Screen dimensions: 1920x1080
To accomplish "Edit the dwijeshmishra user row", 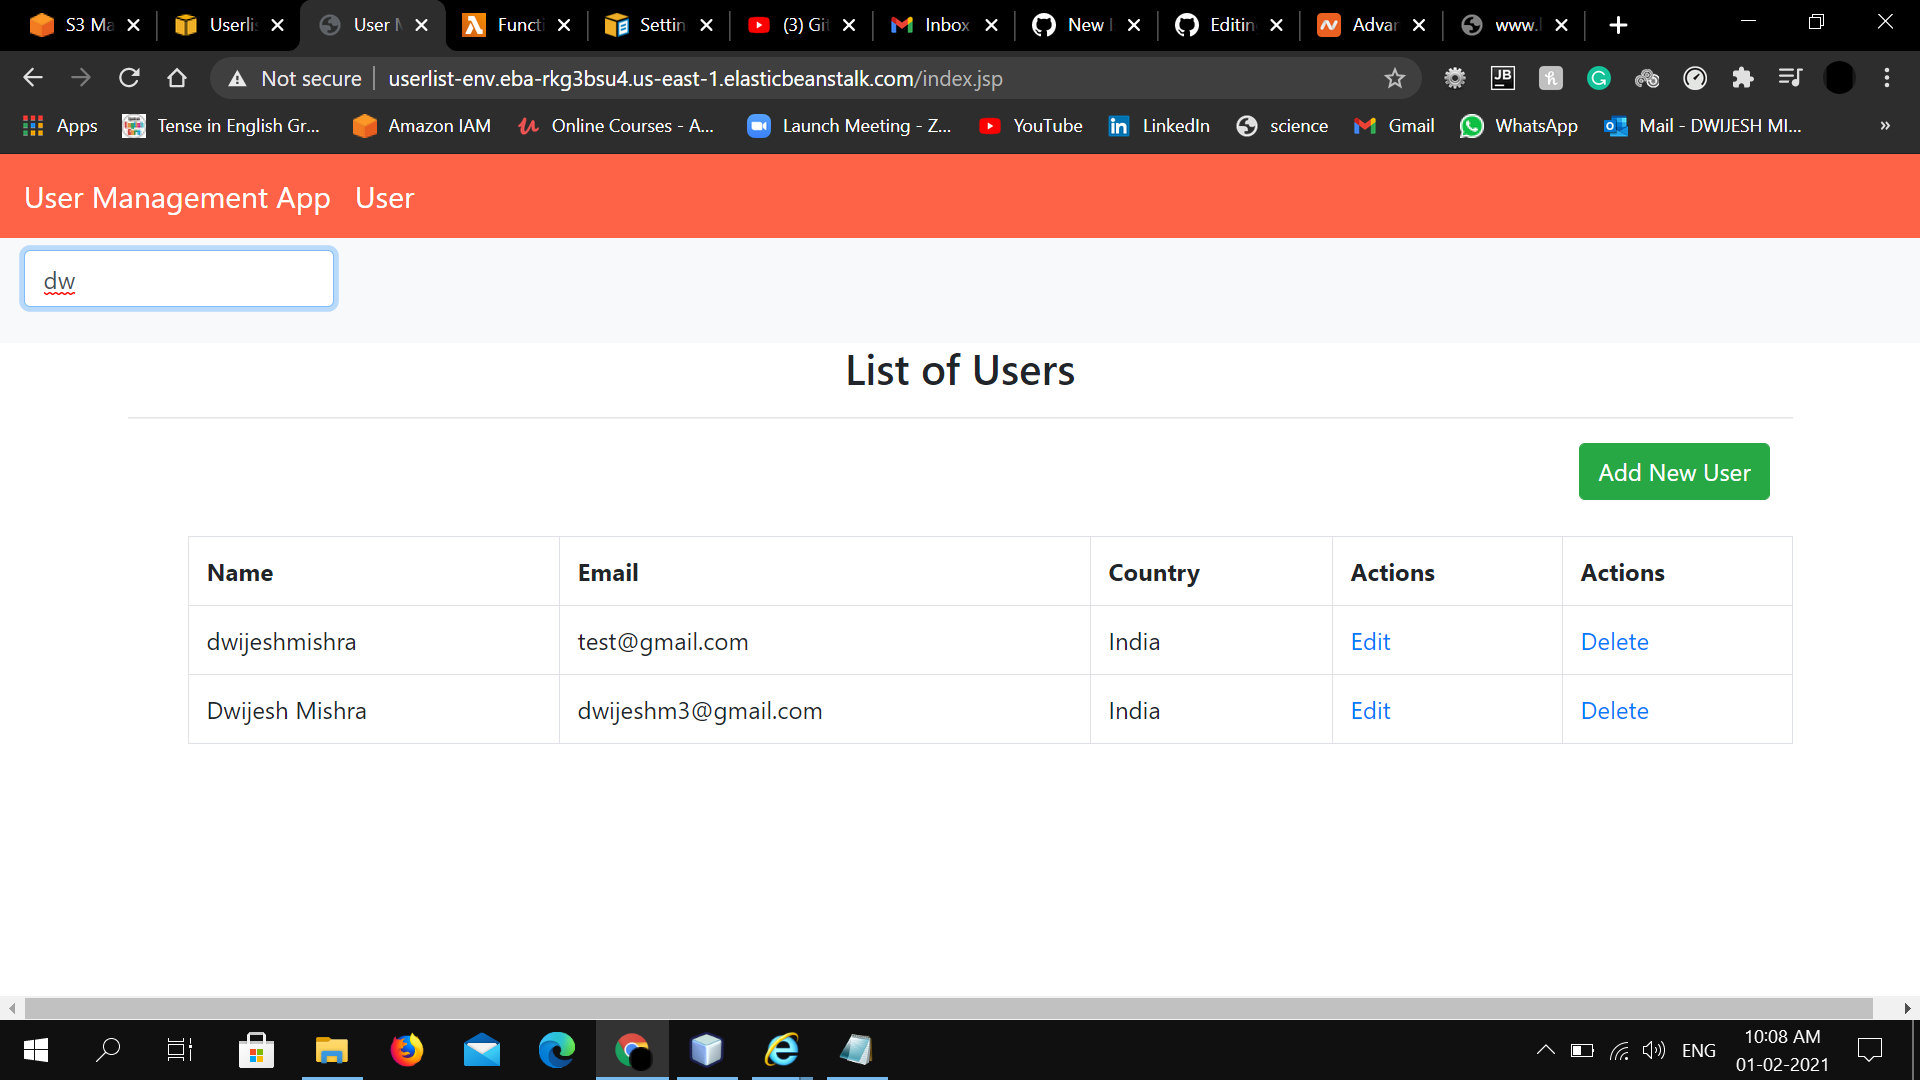I will tap(1370, 642).
